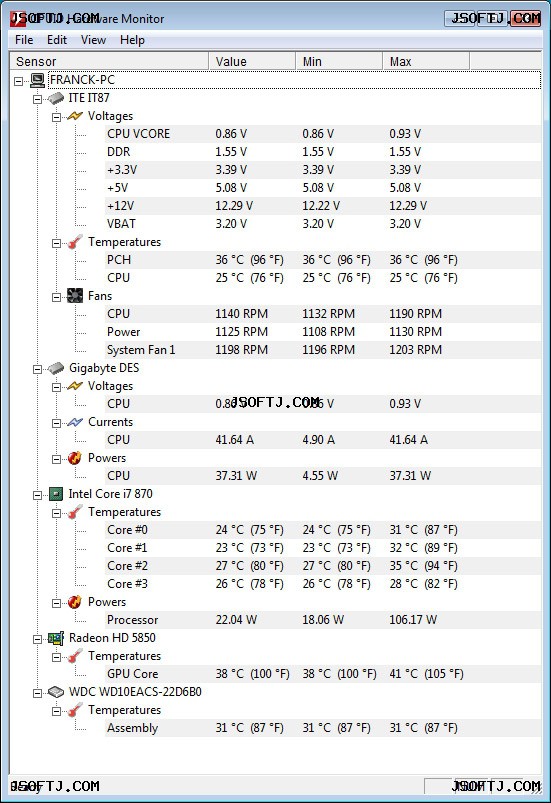Select the +5V row
551x803 pixels.
click(323, 187)
